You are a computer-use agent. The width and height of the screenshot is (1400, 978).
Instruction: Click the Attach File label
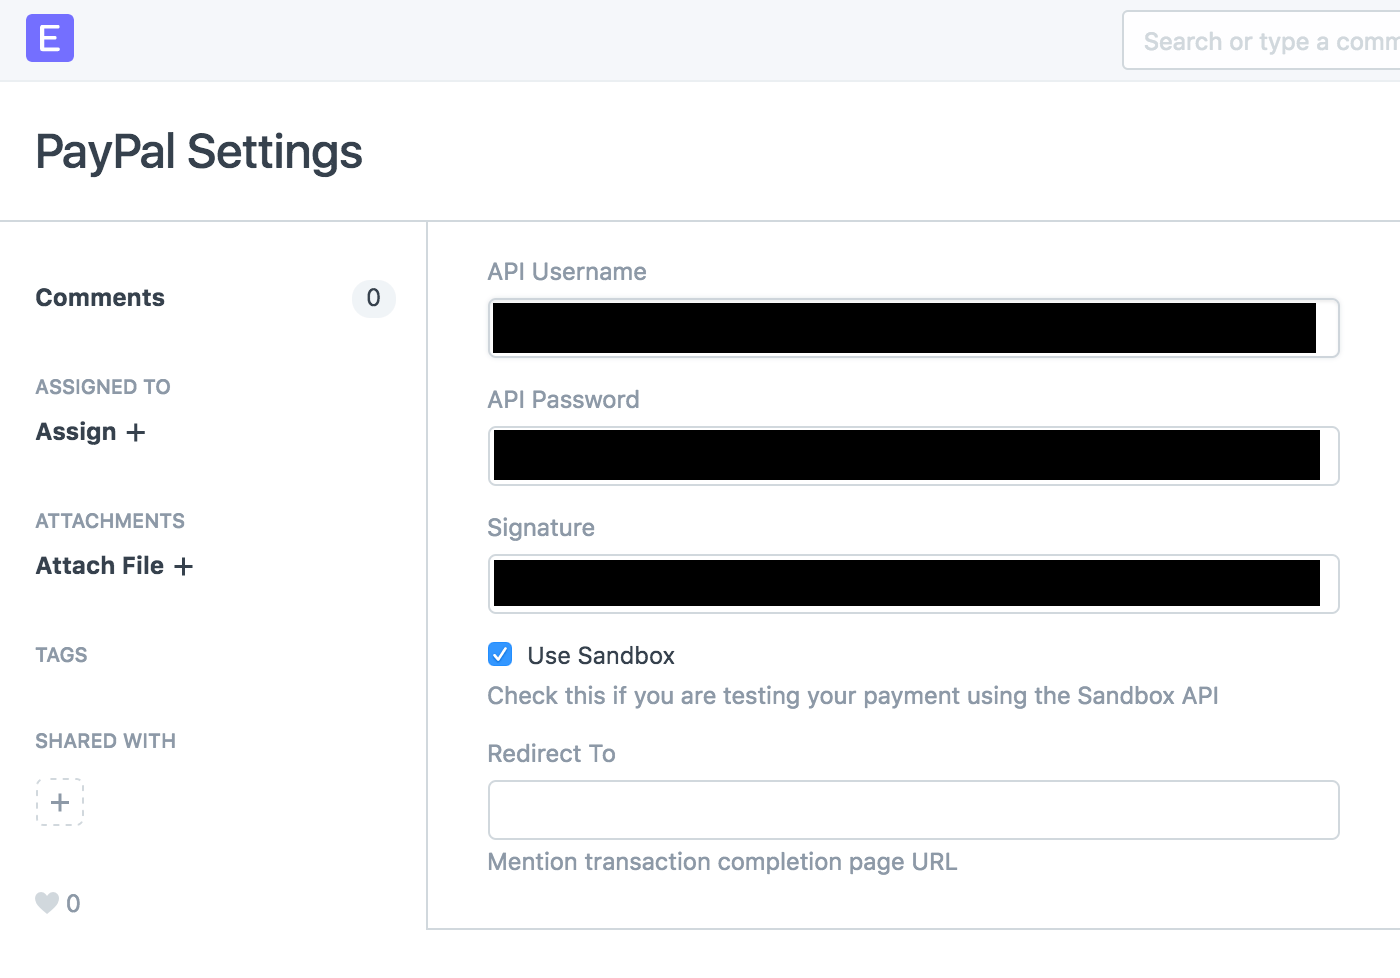click(x=99, y=566)
